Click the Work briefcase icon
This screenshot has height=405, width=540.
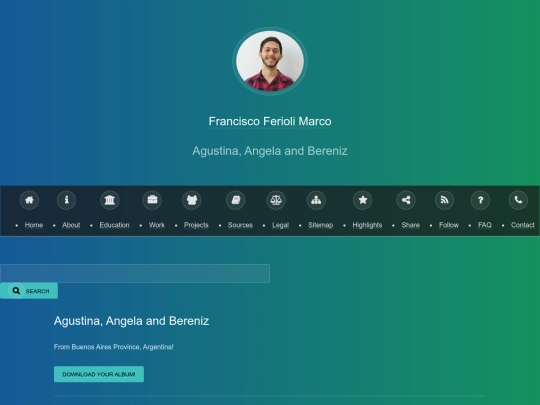pyautogui.click(x=152, y=200)
